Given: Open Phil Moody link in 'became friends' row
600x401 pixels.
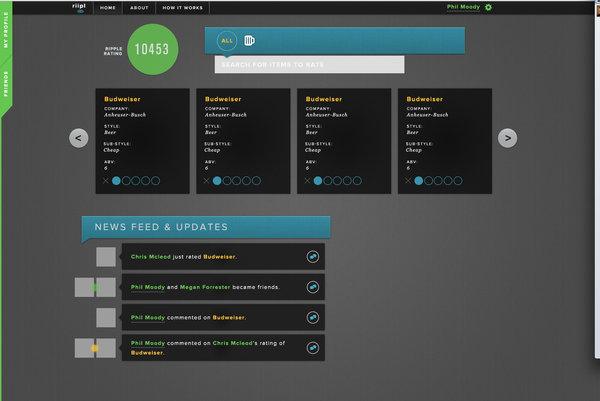Looking at the screenshot, I should pyautogui.click(x=148, y=287).
